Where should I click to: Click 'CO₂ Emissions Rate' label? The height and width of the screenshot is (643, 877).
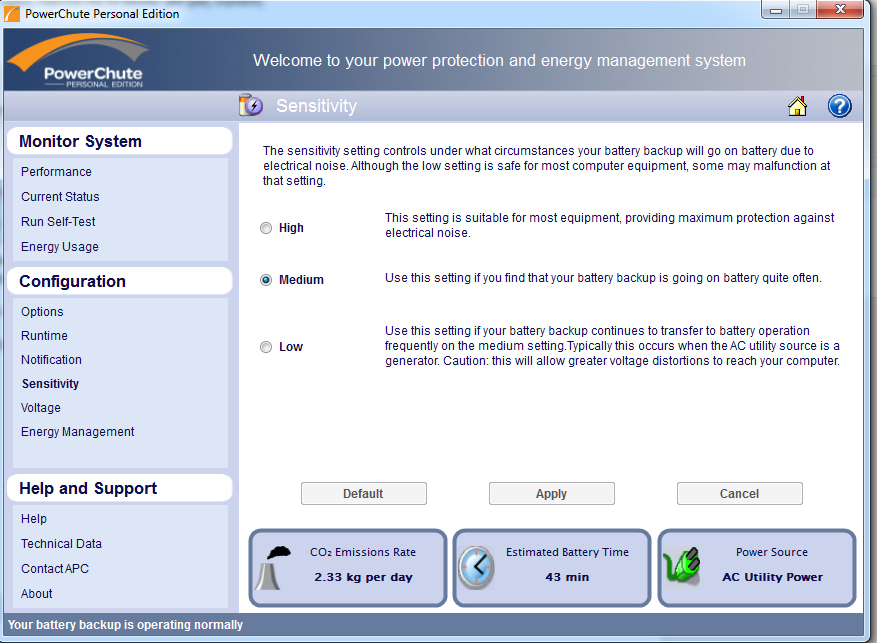363,552
